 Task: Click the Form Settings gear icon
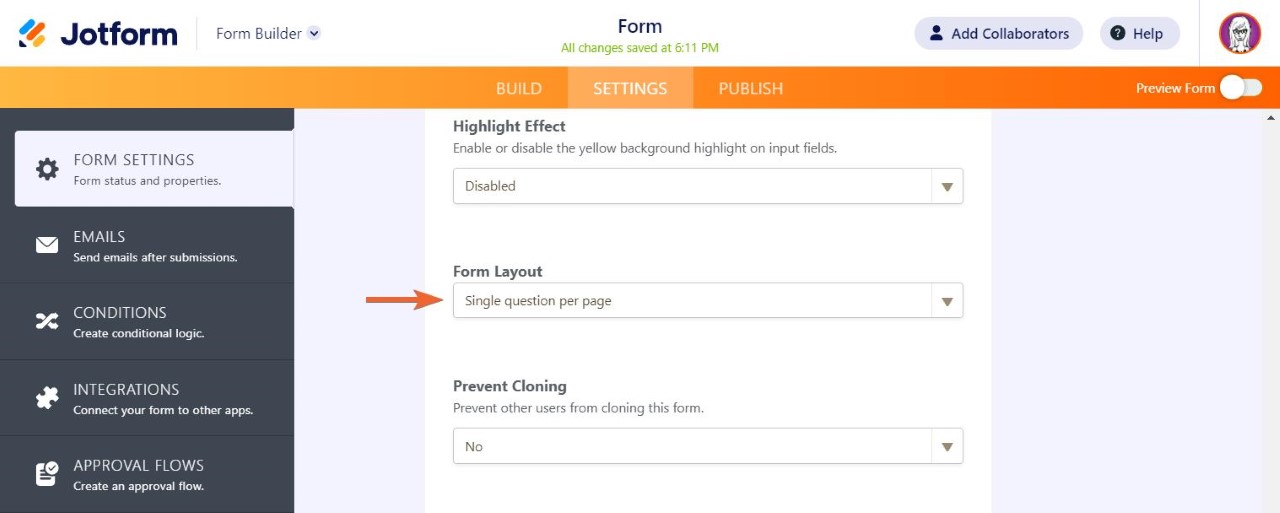tap(47, 169)
